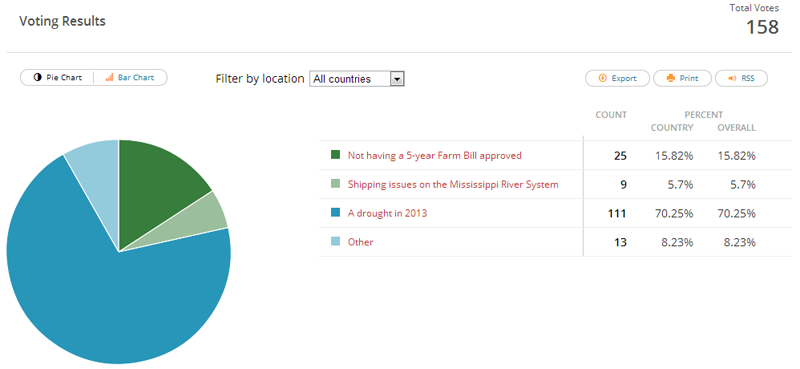
Task: Open the All countries location dropdown
Action: tap(357, 79)
